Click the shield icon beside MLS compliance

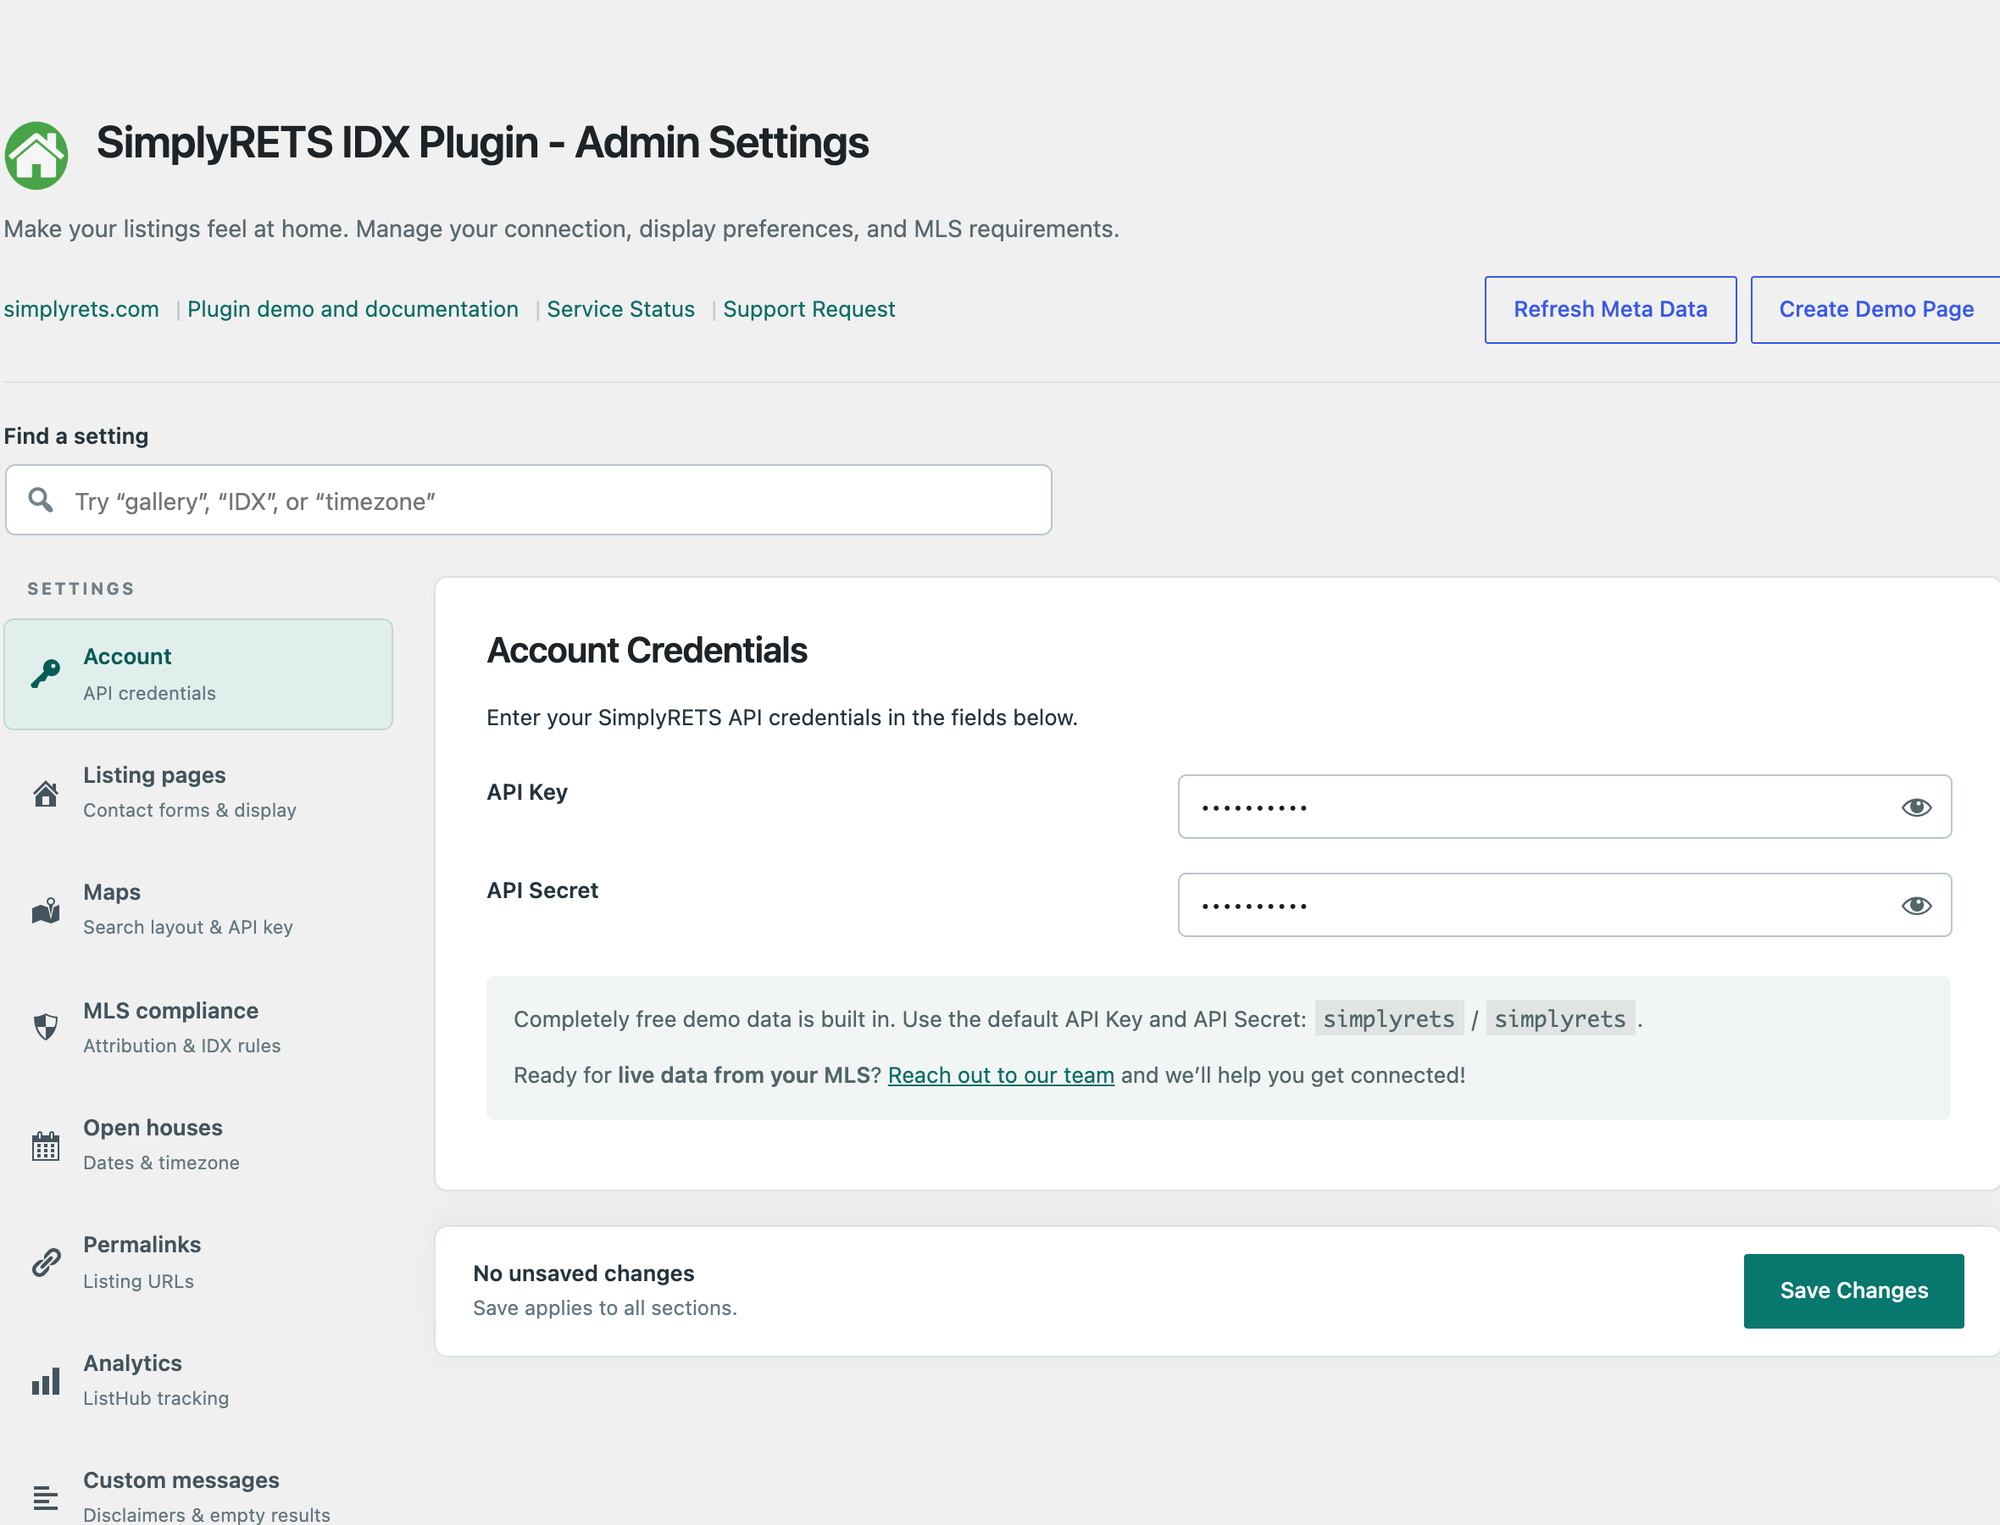tap(45, 1027)
